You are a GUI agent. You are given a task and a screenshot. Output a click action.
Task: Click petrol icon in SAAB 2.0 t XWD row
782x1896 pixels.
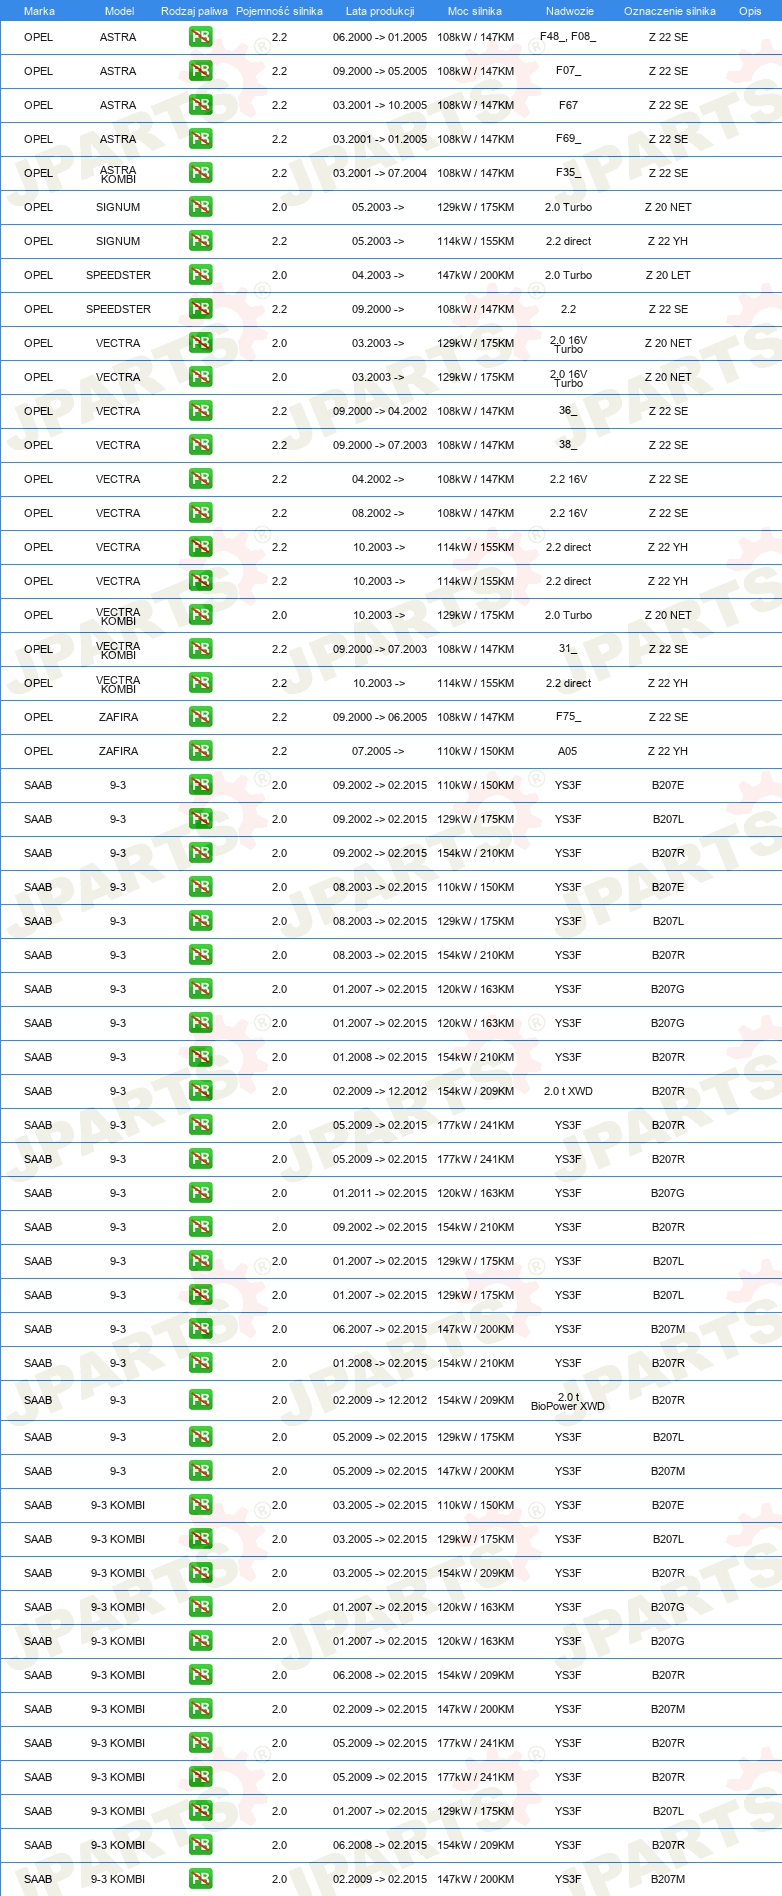[x=200, y=1091]
